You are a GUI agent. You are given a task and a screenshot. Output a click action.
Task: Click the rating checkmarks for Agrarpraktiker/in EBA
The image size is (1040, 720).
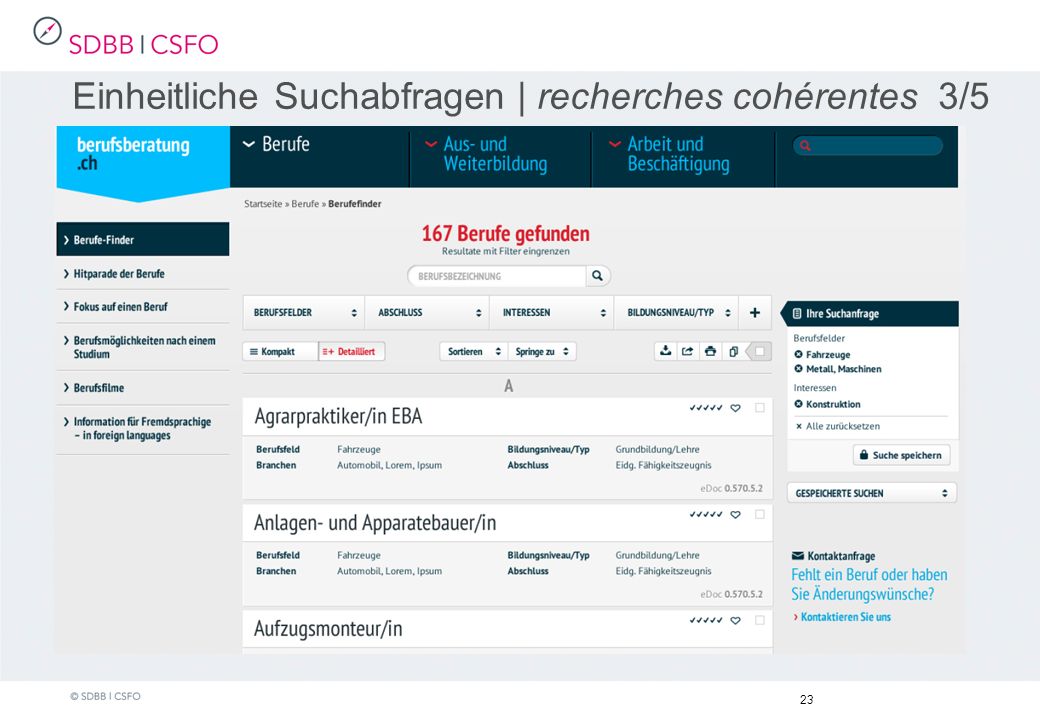tap(706, 408)
